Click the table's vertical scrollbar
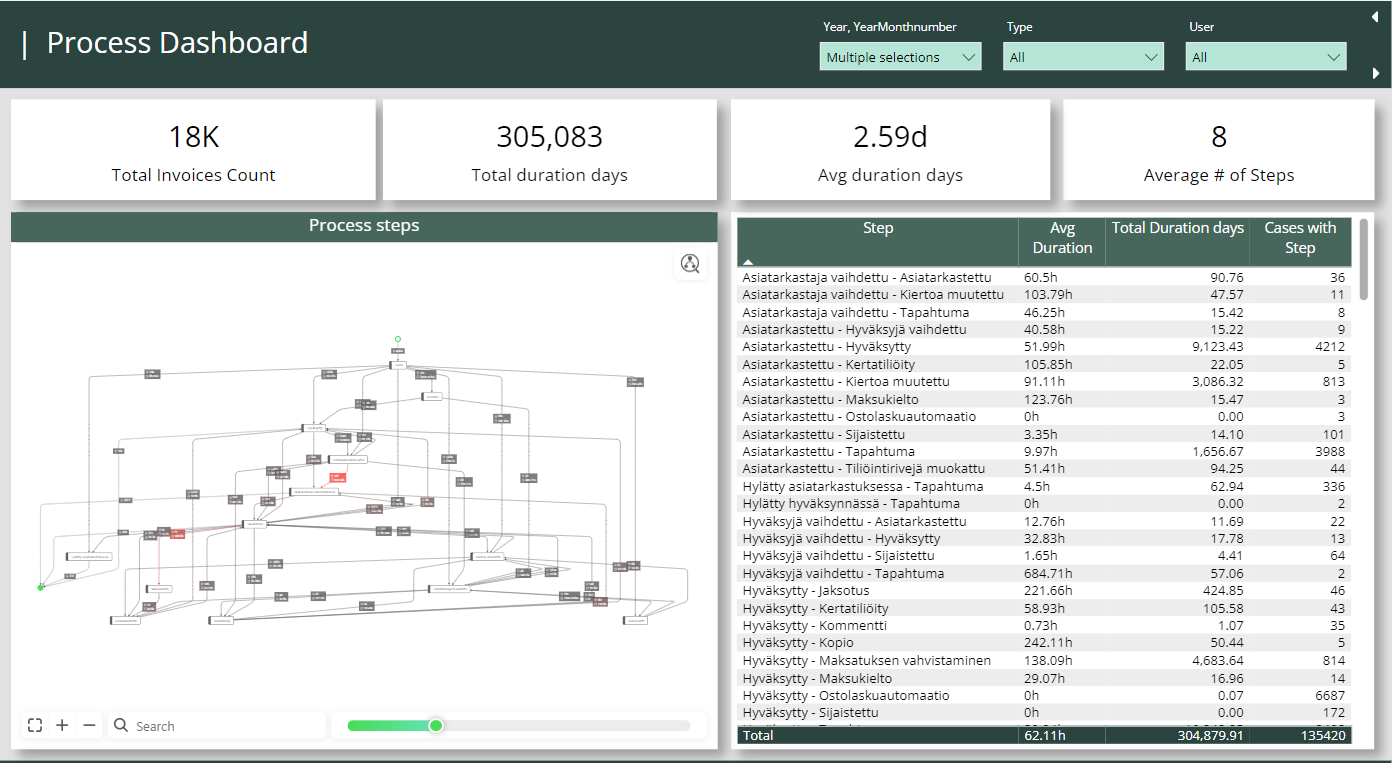 tap(1364, 260)
